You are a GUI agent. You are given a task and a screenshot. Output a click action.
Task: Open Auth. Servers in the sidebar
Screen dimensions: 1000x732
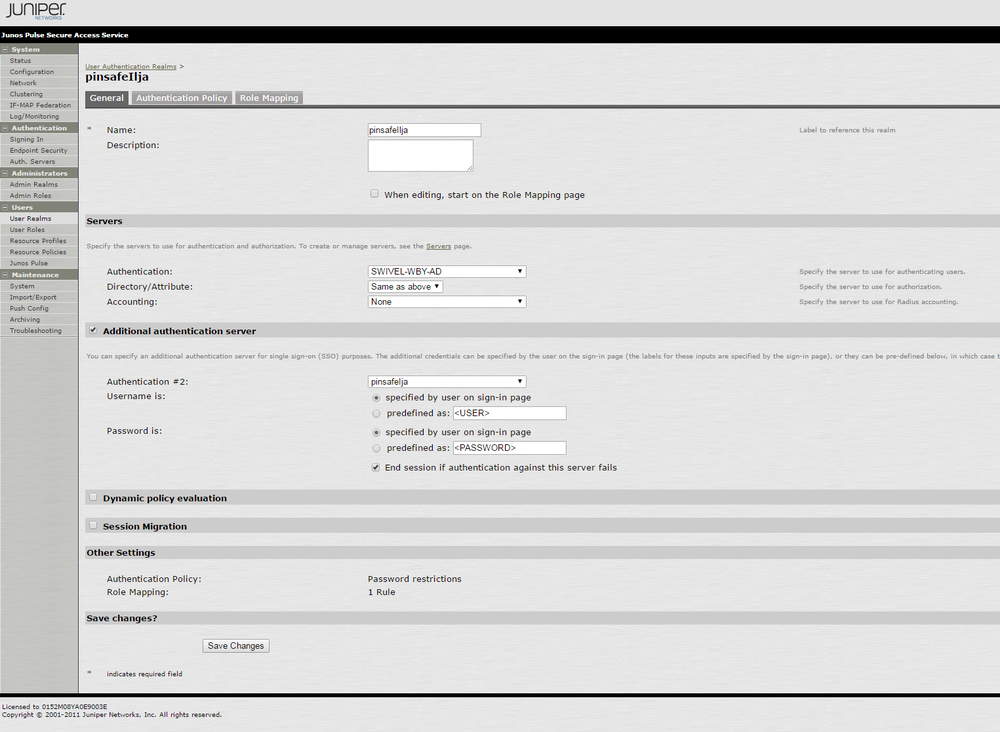pyautogui.click(x=32, y=161)
